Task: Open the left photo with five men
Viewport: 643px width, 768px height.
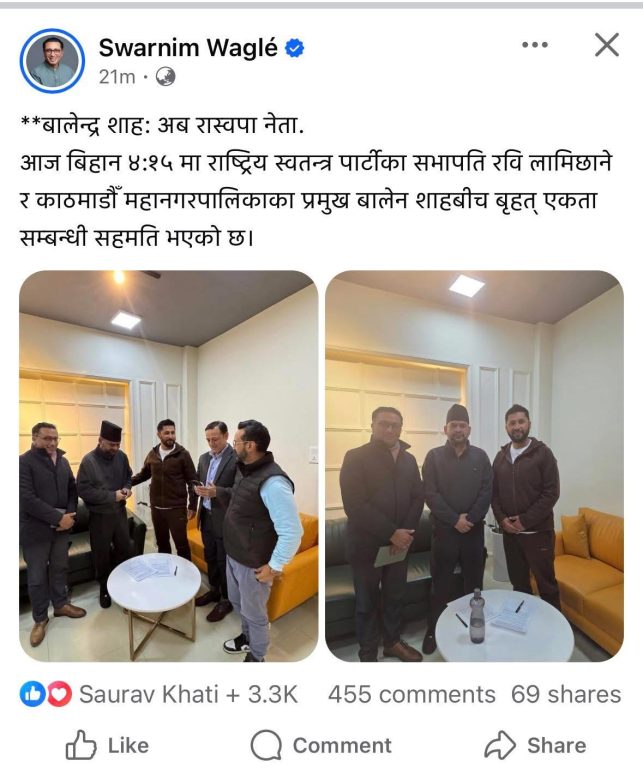Action: pyautogui.click(x=168, y=466)
